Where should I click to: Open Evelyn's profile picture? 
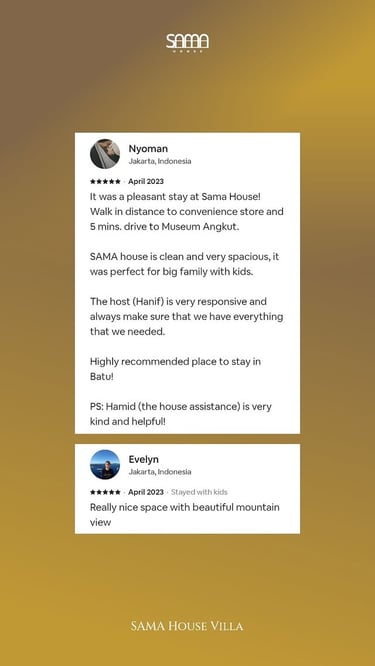pyautogui.click(x=105, y=464)
